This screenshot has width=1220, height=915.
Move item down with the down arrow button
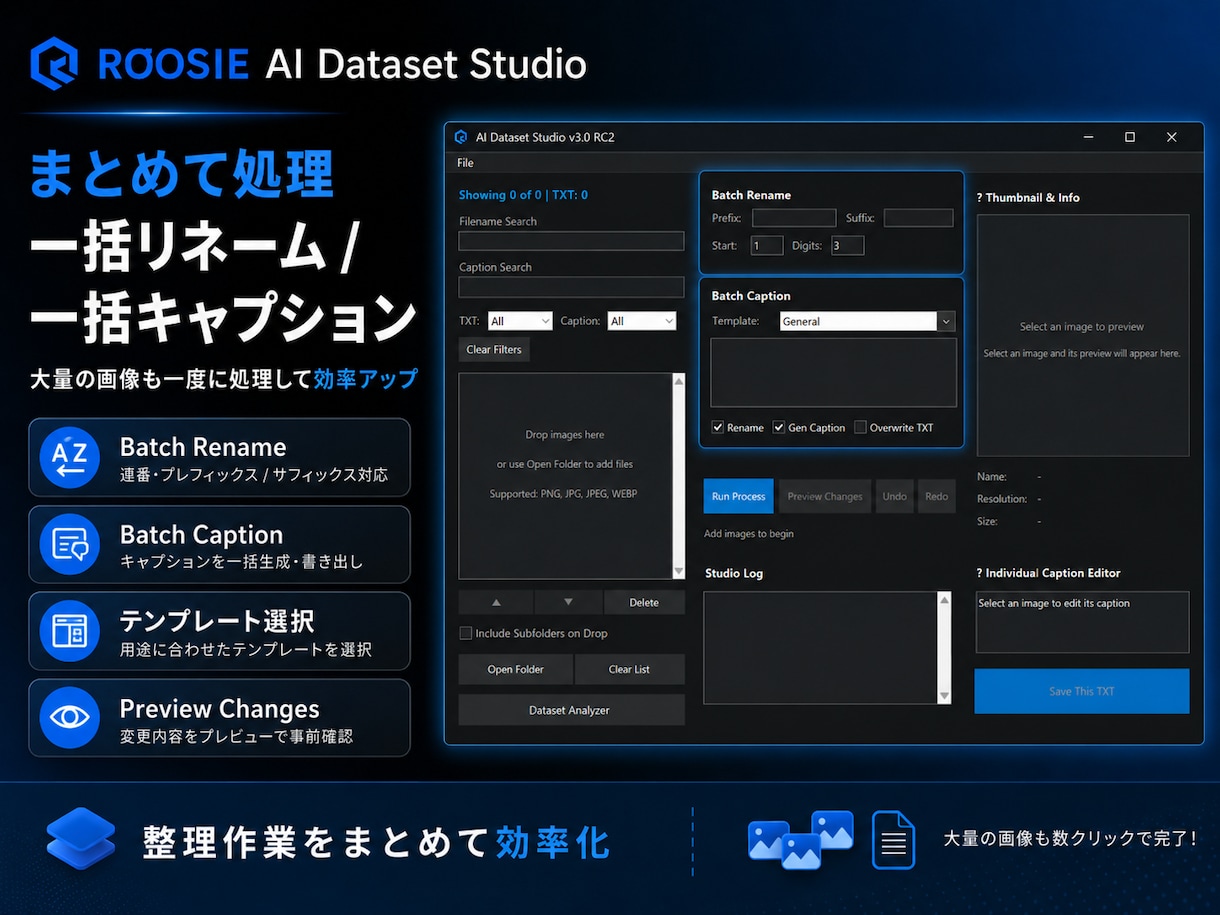(568, 602)
